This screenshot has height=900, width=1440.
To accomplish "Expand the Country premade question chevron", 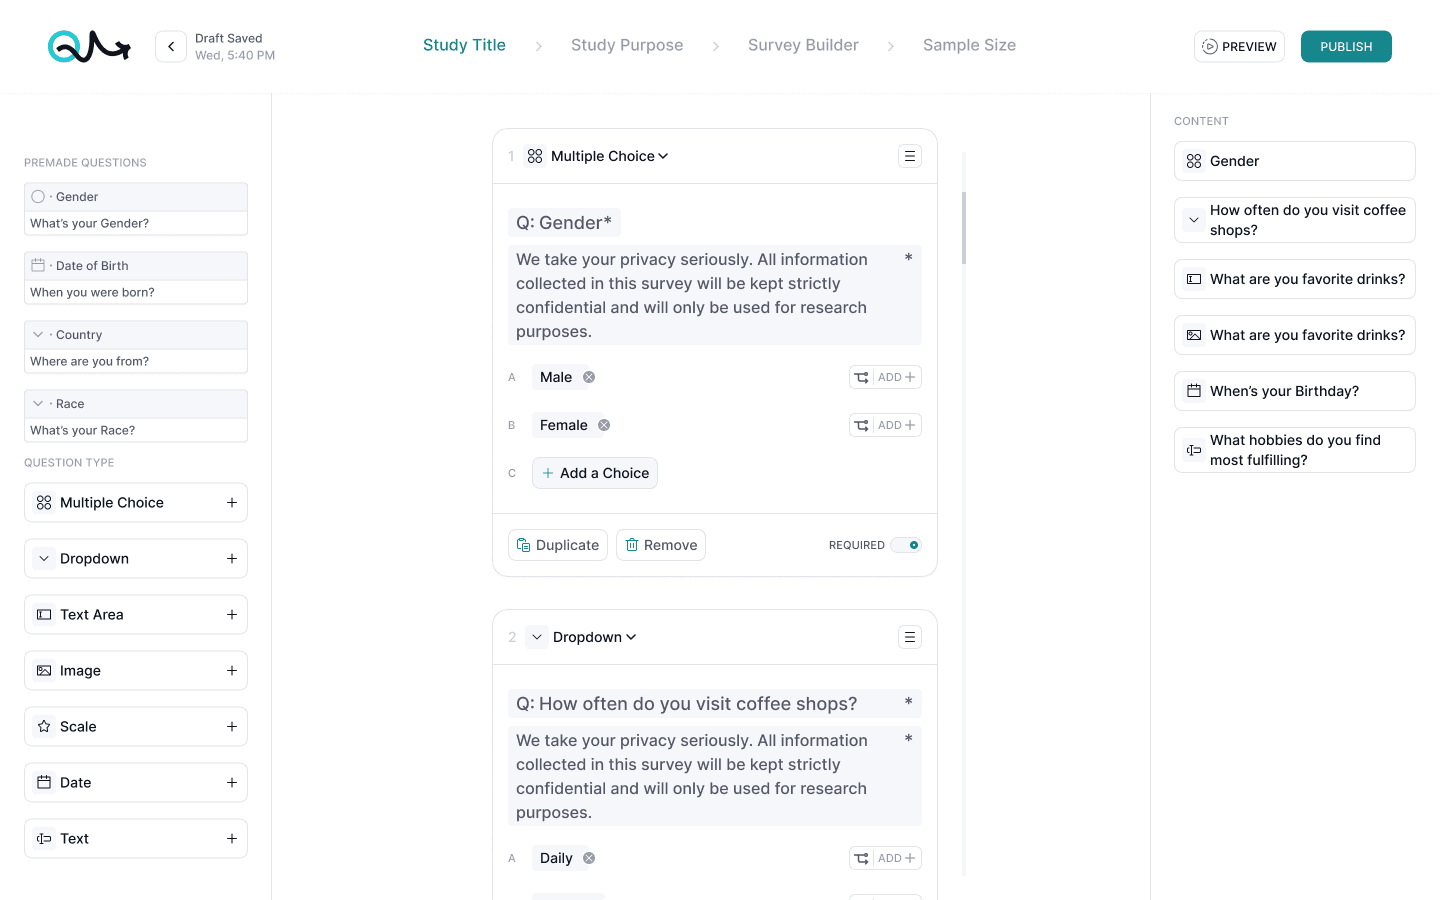I will coord(38,334).
